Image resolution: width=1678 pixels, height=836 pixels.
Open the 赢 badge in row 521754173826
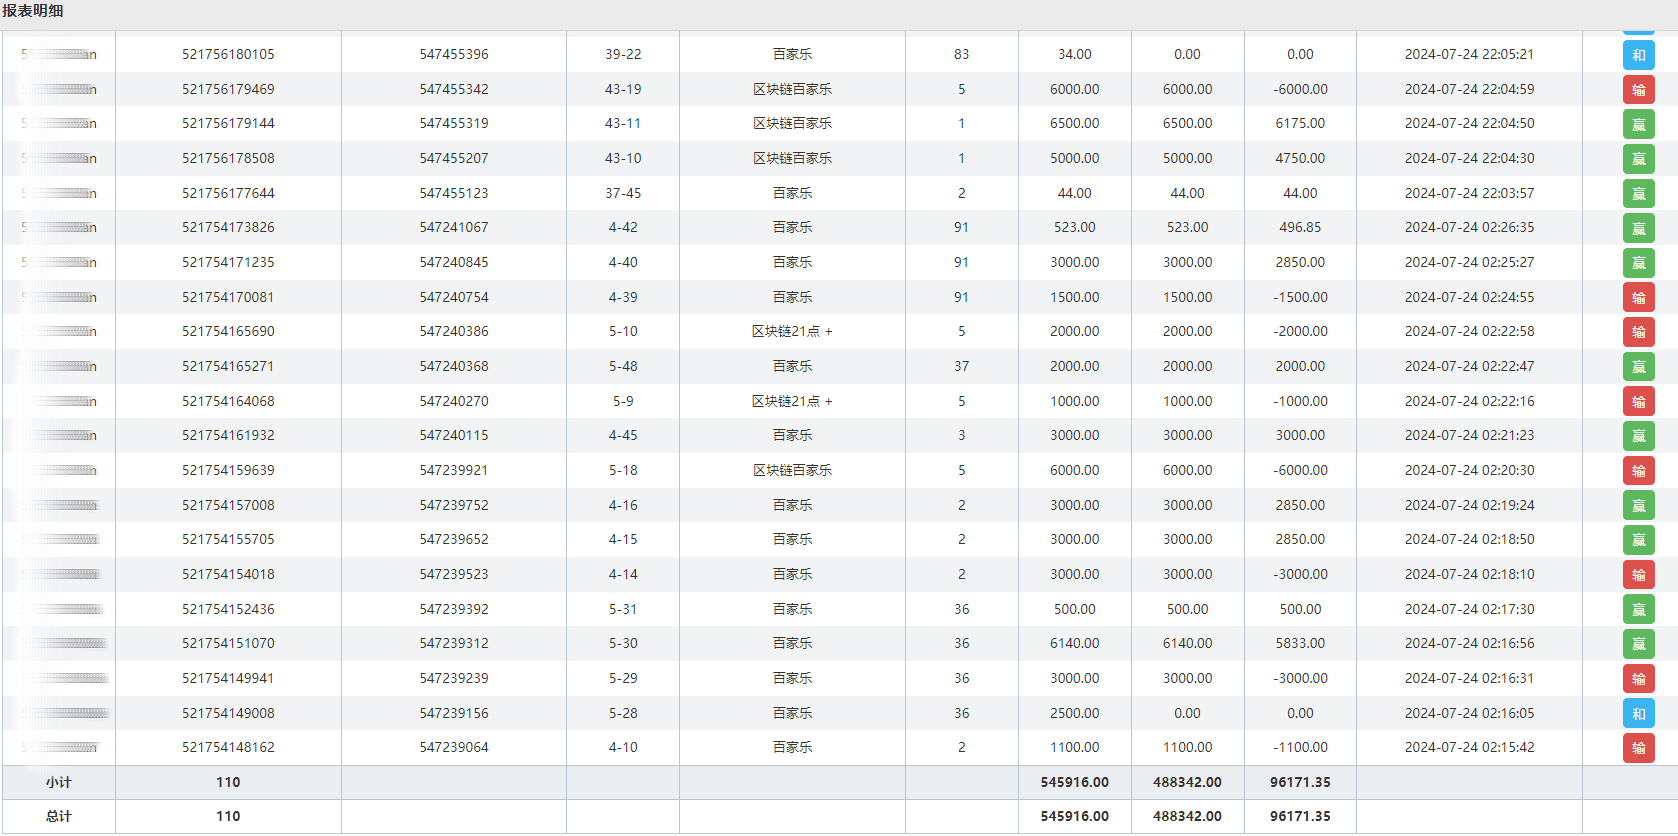click(x=1638, y=228)
